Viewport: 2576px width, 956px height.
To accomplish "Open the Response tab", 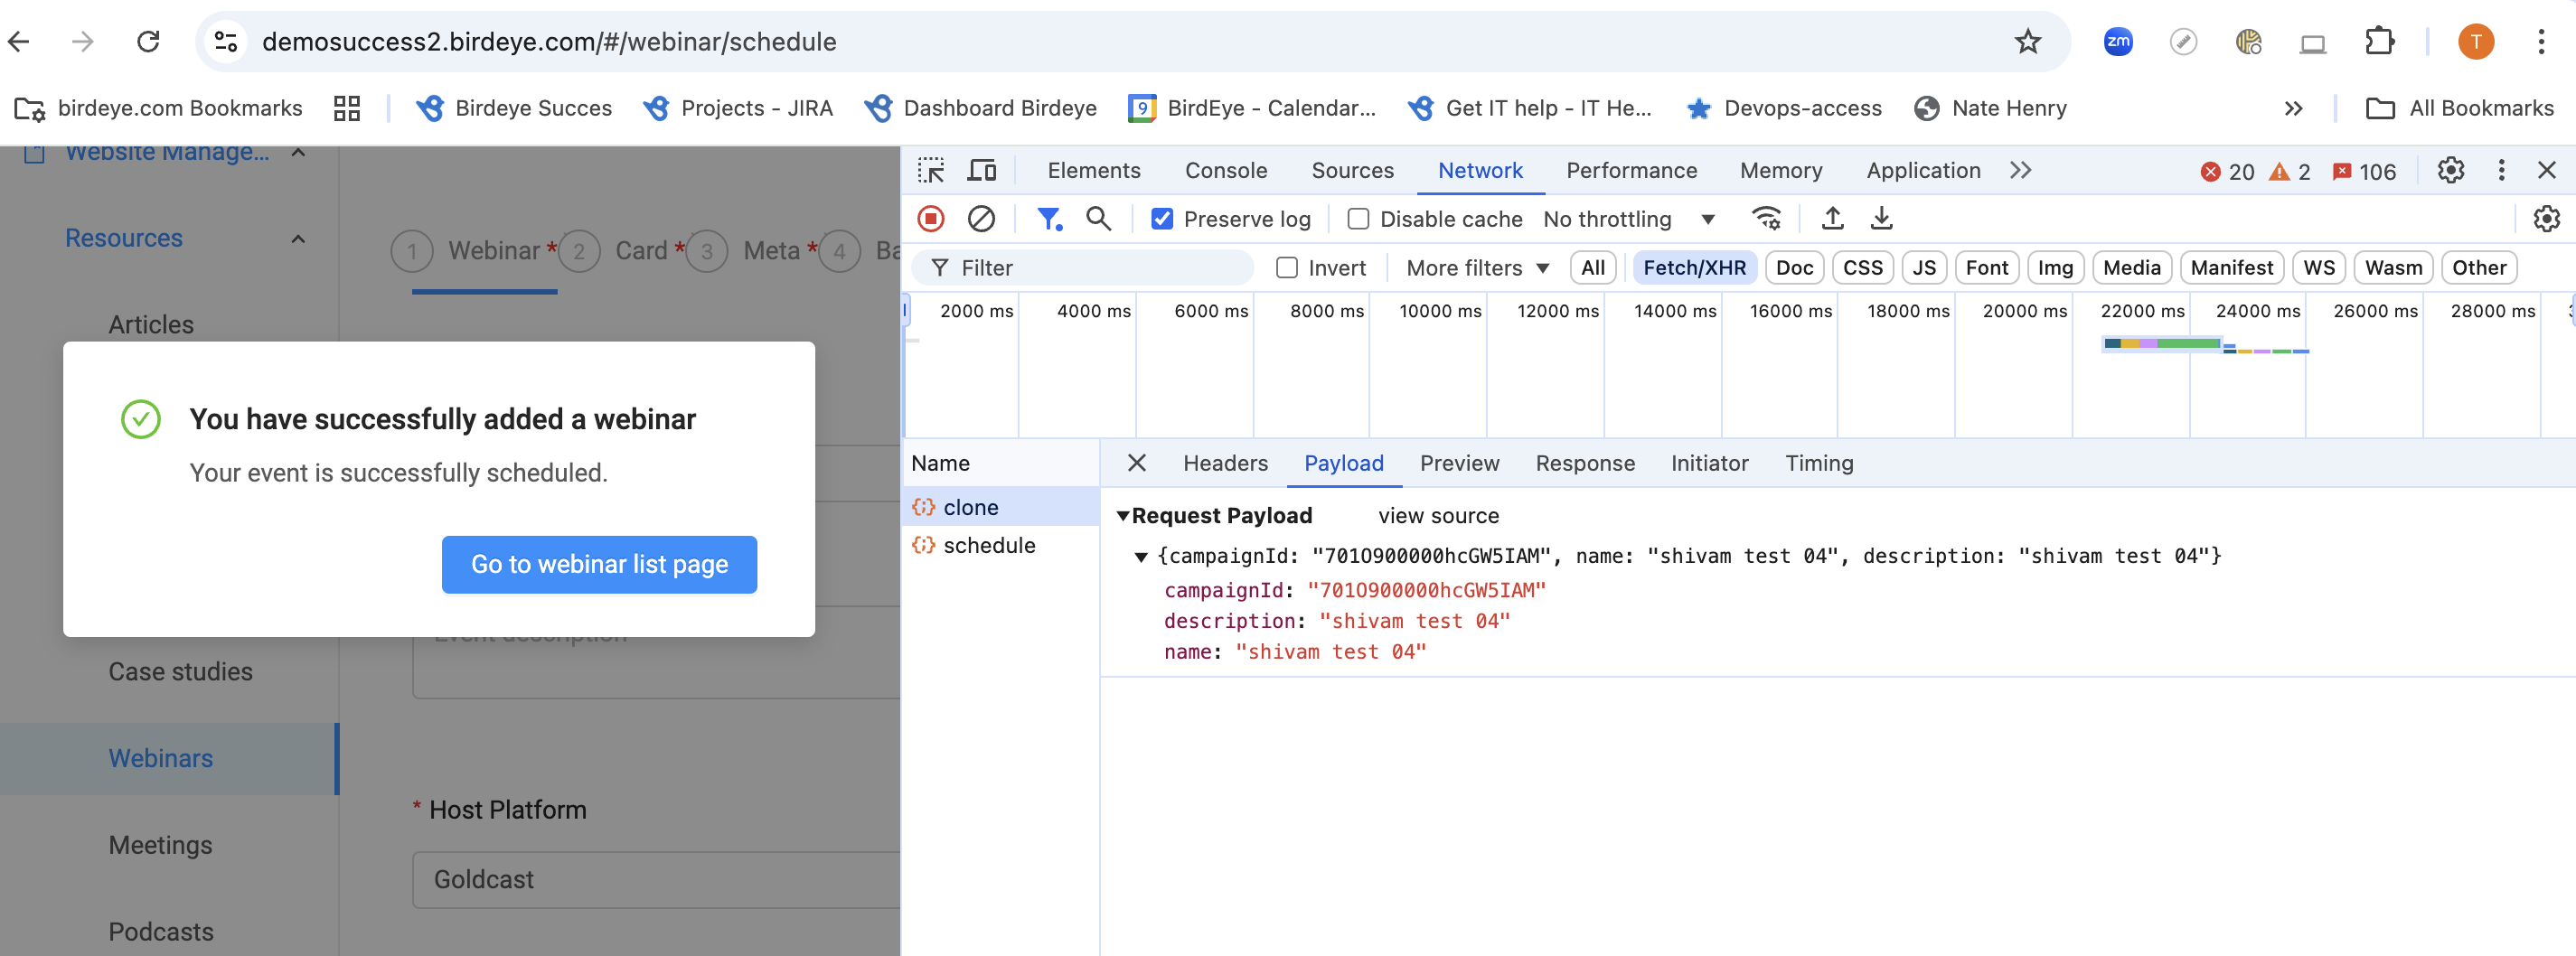I will 1584,463.
